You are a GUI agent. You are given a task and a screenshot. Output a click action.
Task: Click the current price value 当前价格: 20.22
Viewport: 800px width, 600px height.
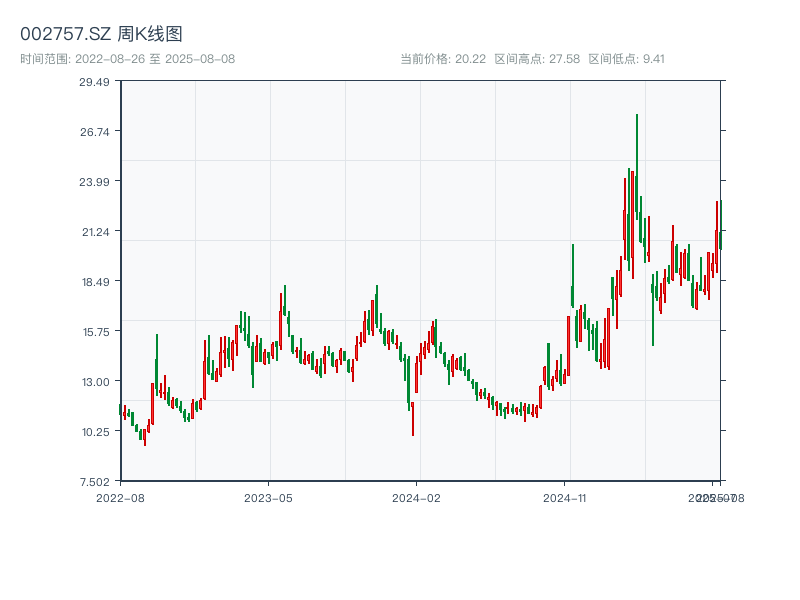443,59
